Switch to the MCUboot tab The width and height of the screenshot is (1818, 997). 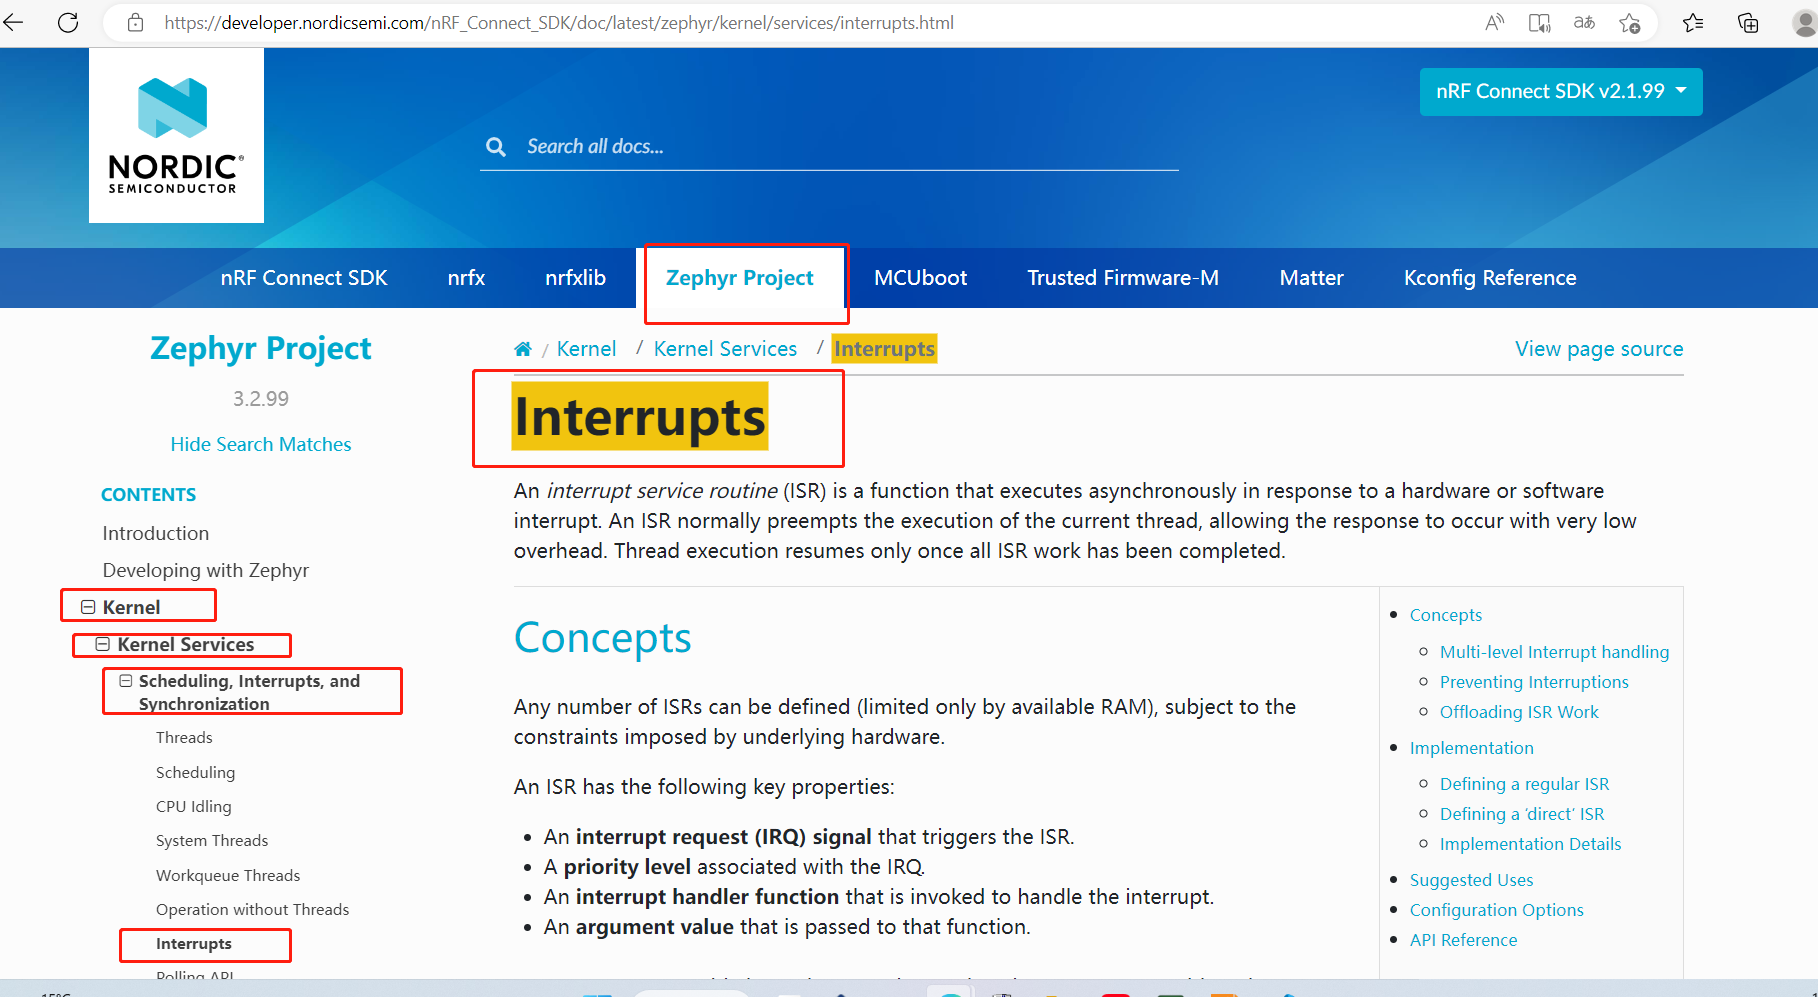920,277
